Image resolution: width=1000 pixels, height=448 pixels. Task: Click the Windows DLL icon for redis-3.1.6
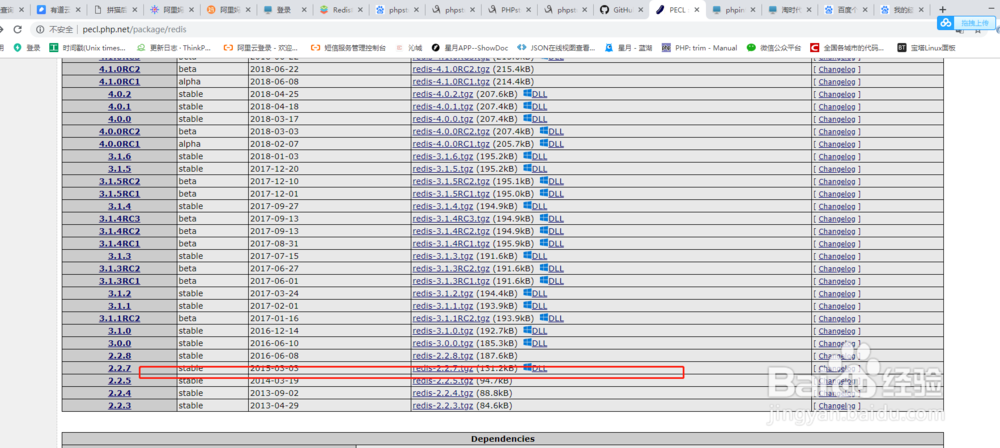coord(527,156)
